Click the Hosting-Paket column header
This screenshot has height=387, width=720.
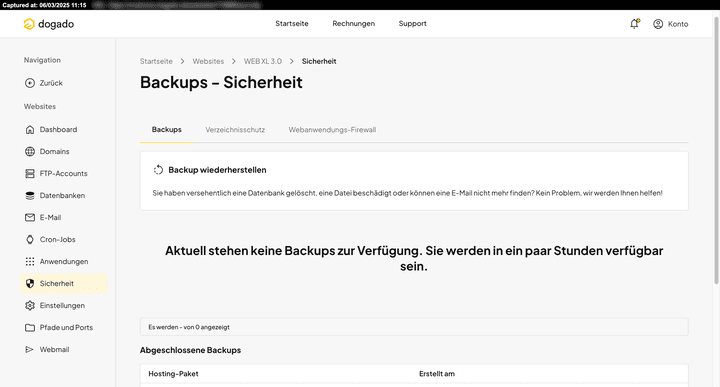pos(173,374)
